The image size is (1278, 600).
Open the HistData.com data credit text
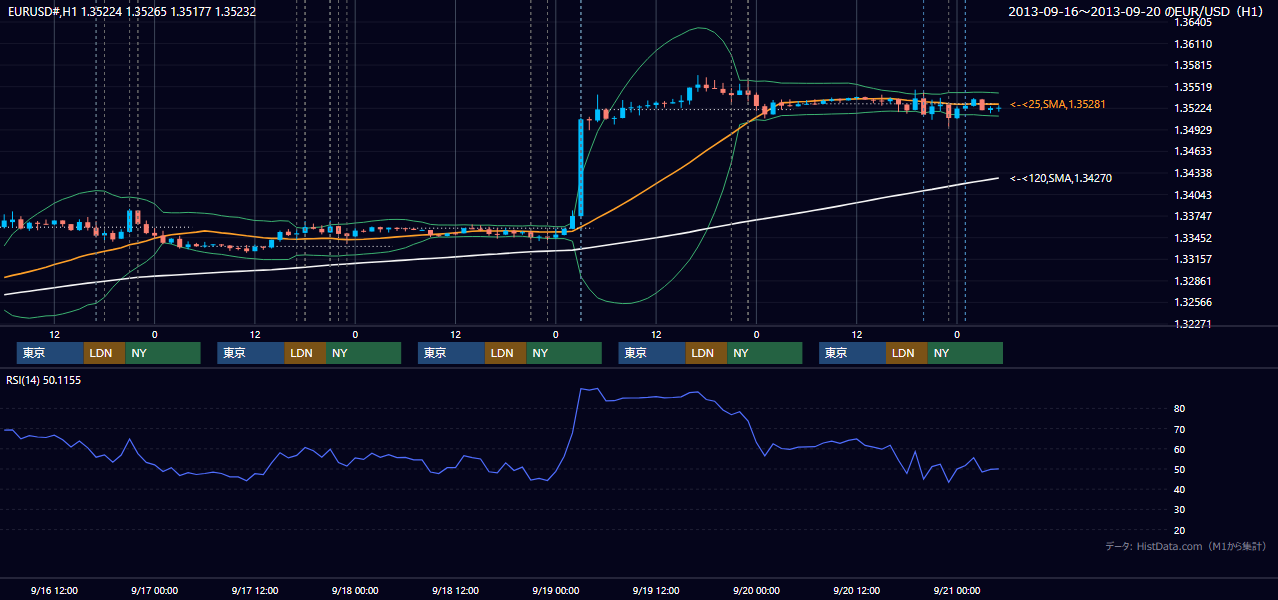tap(1185, 546)
